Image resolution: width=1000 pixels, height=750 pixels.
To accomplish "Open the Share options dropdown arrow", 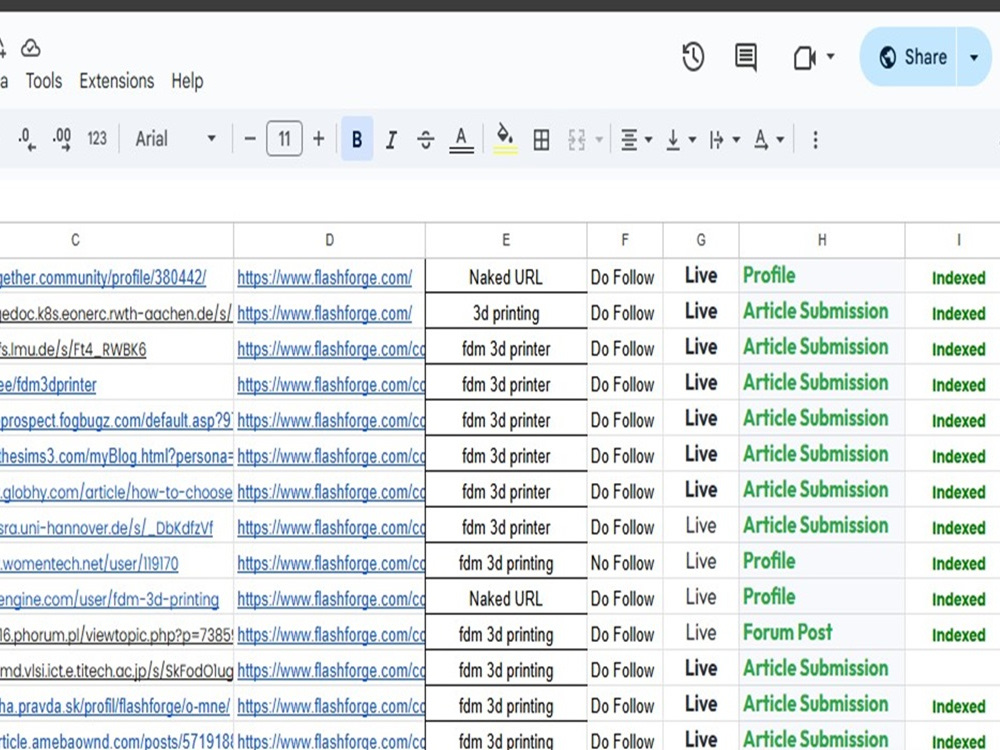I will (974, 57).
